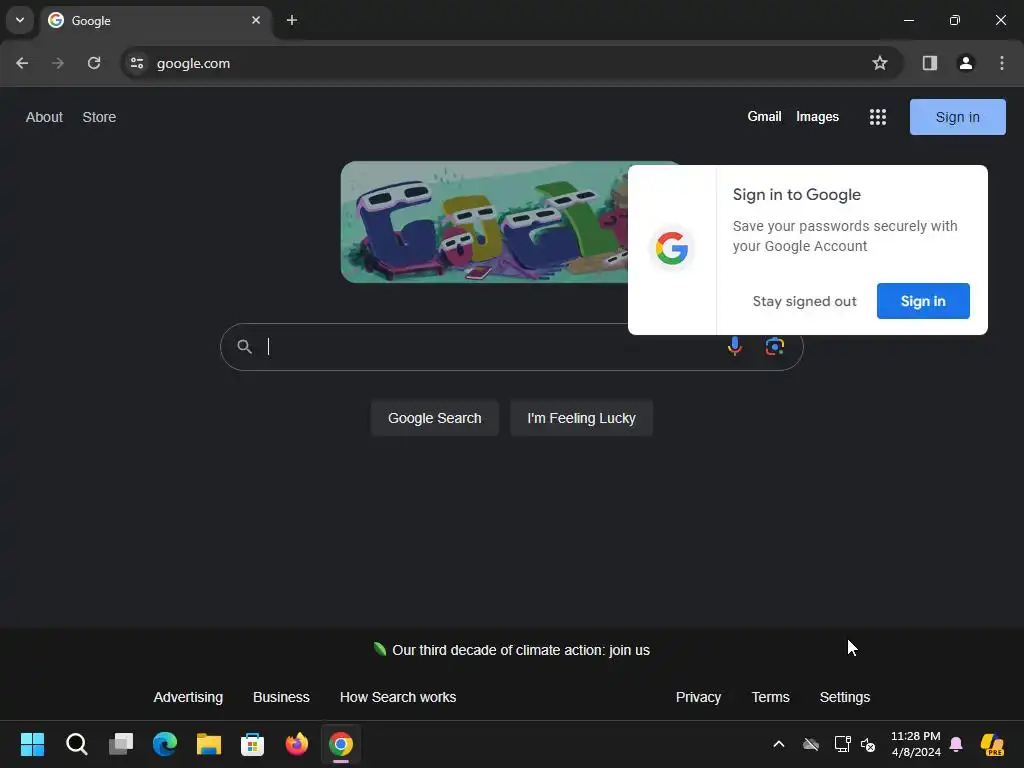Open How Search works link
Viewport: 1024px width, 768px height.
(x=398, y=697)
